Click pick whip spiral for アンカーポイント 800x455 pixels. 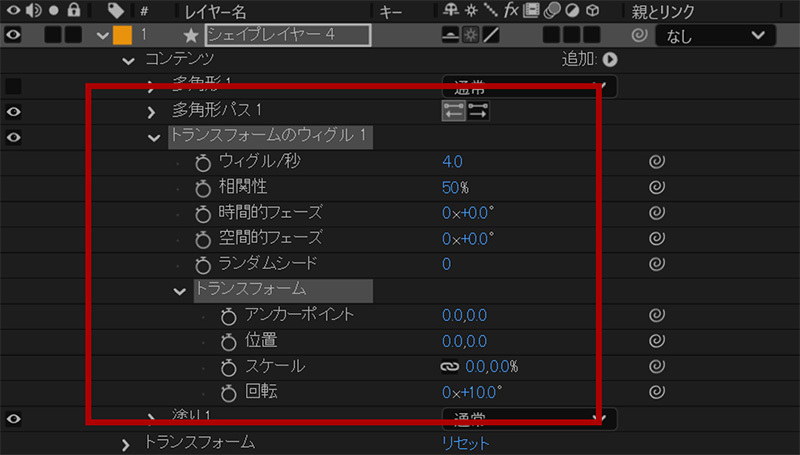(657, 315)
